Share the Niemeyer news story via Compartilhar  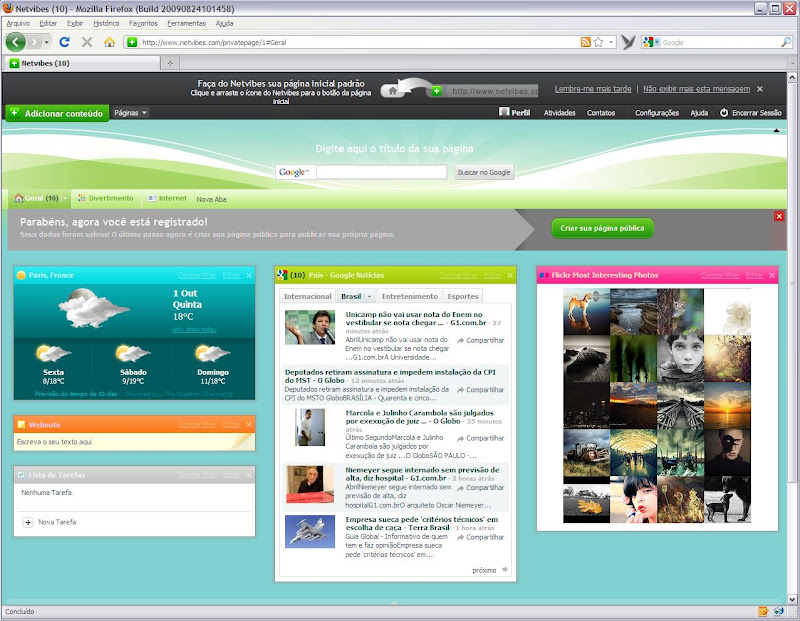point(480,488)
